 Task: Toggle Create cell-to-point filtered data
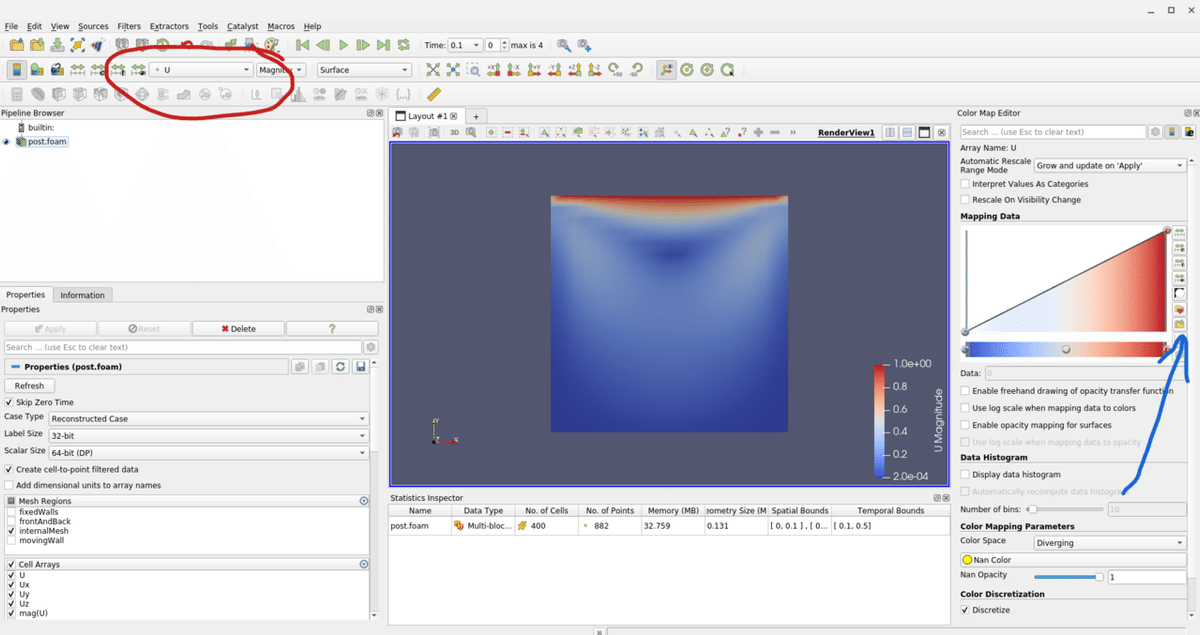[10, 469]
